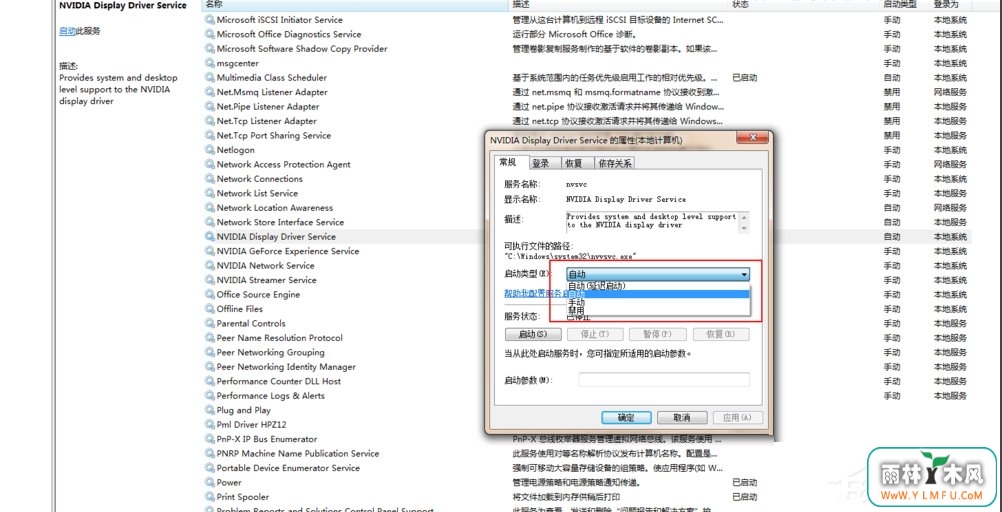Click the 取消 button
Image resolution: width=1002 pixels, height=512 pixels.
pos(682,417)
